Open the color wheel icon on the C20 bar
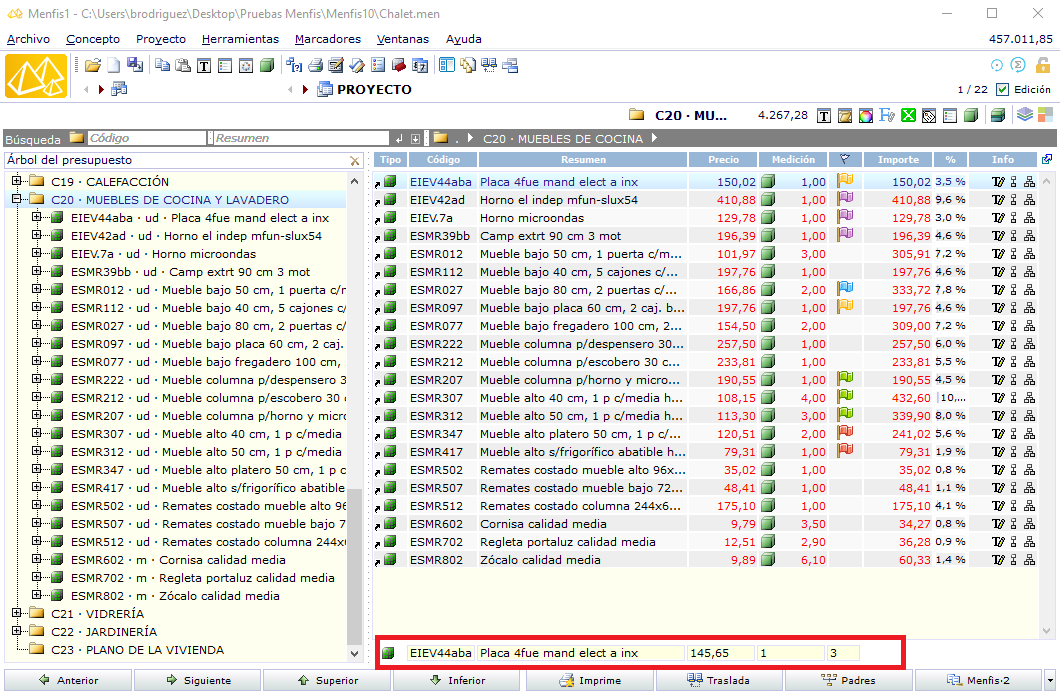This screenshot has width=1060, height=695. coord(865,116)
